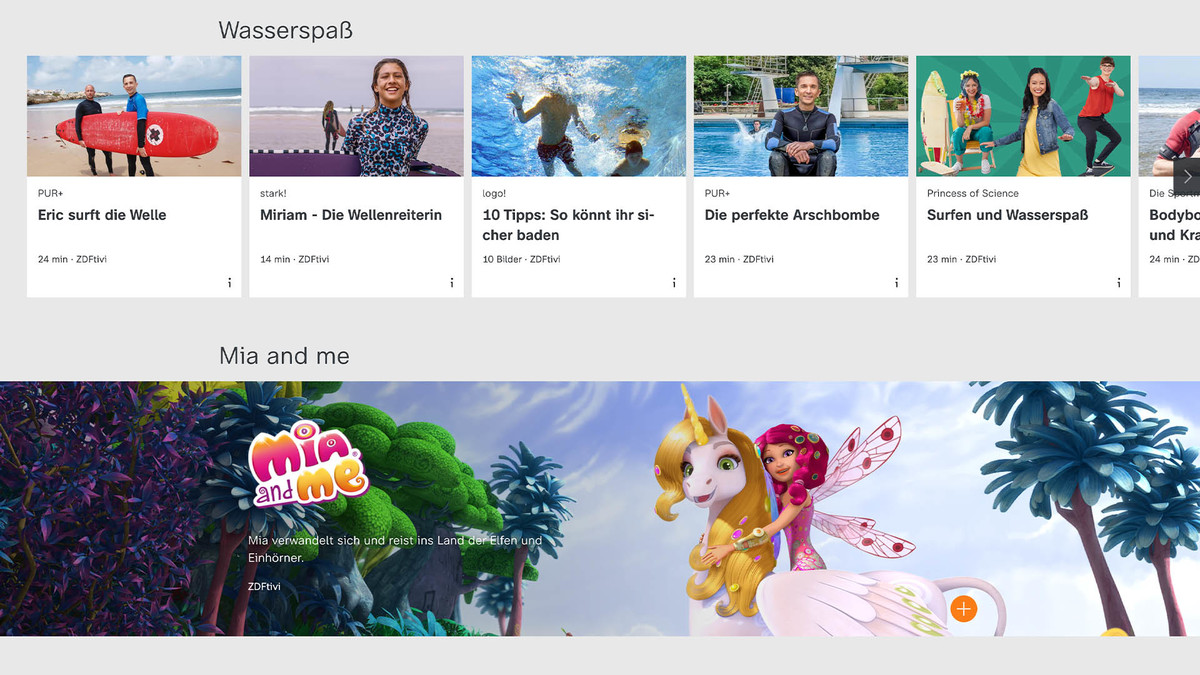Open the underwater swimming thumbnail
This screenshot has width=1200, height=675.
(x=578, y=116)
